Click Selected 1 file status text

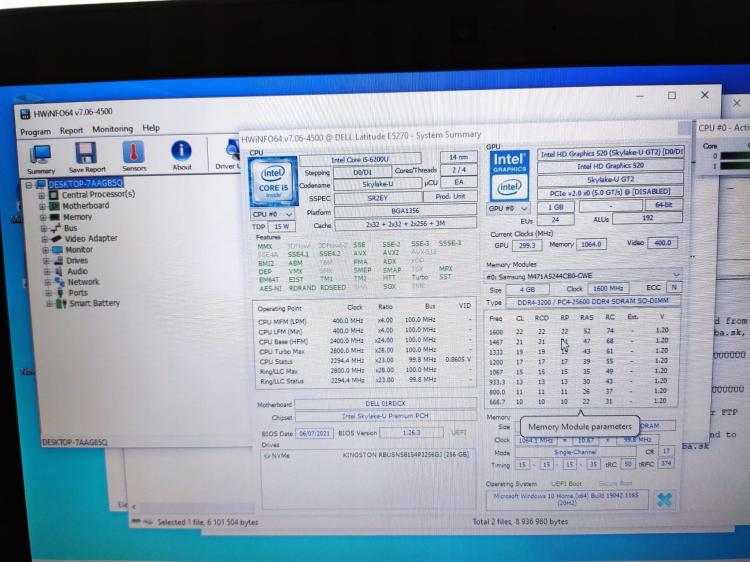point(207,522)
